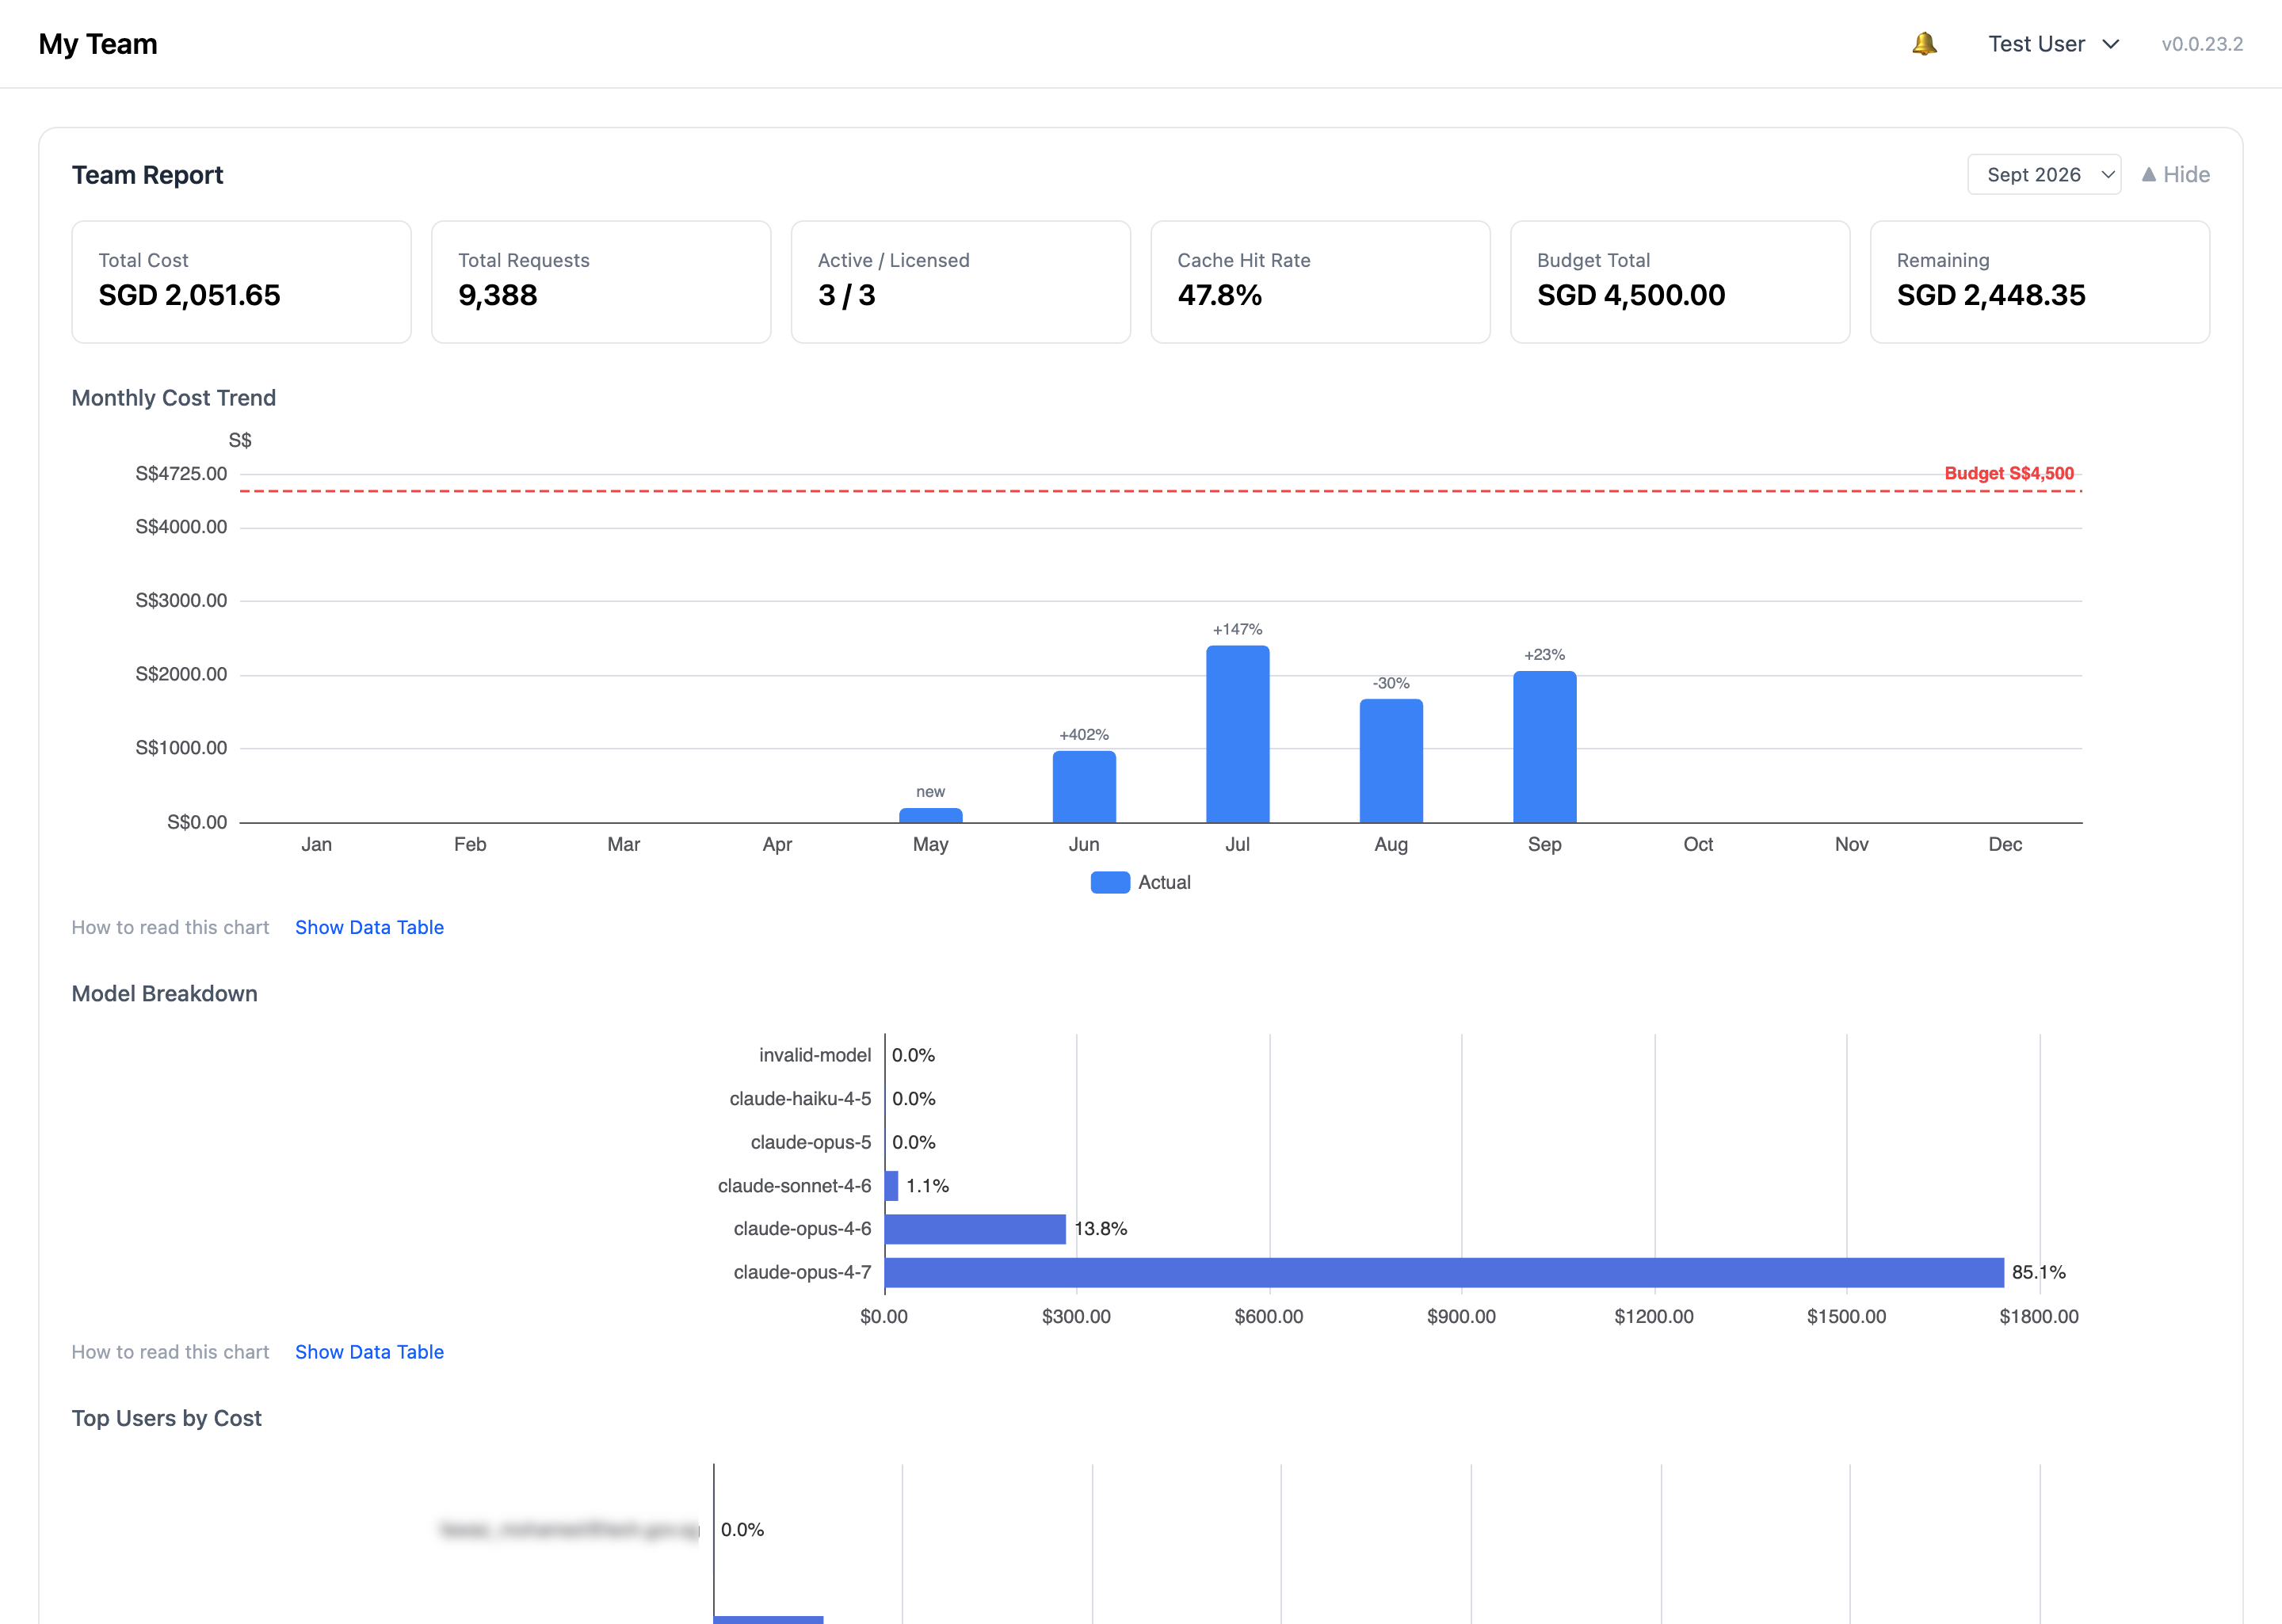Screen dimensions: 2282x1624
Task: Select the Jun bar in cost trend
Action: point(1083,787)
